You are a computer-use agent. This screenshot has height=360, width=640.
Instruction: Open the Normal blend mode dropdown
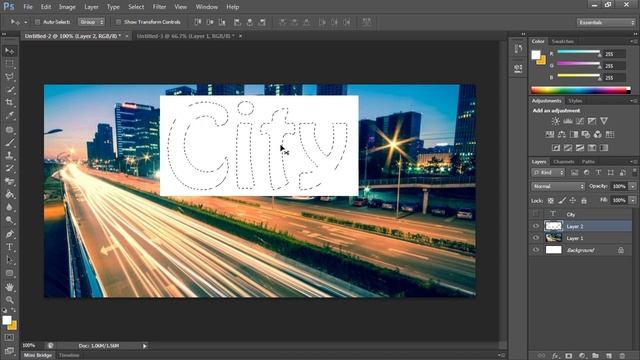tap(558, 186)
